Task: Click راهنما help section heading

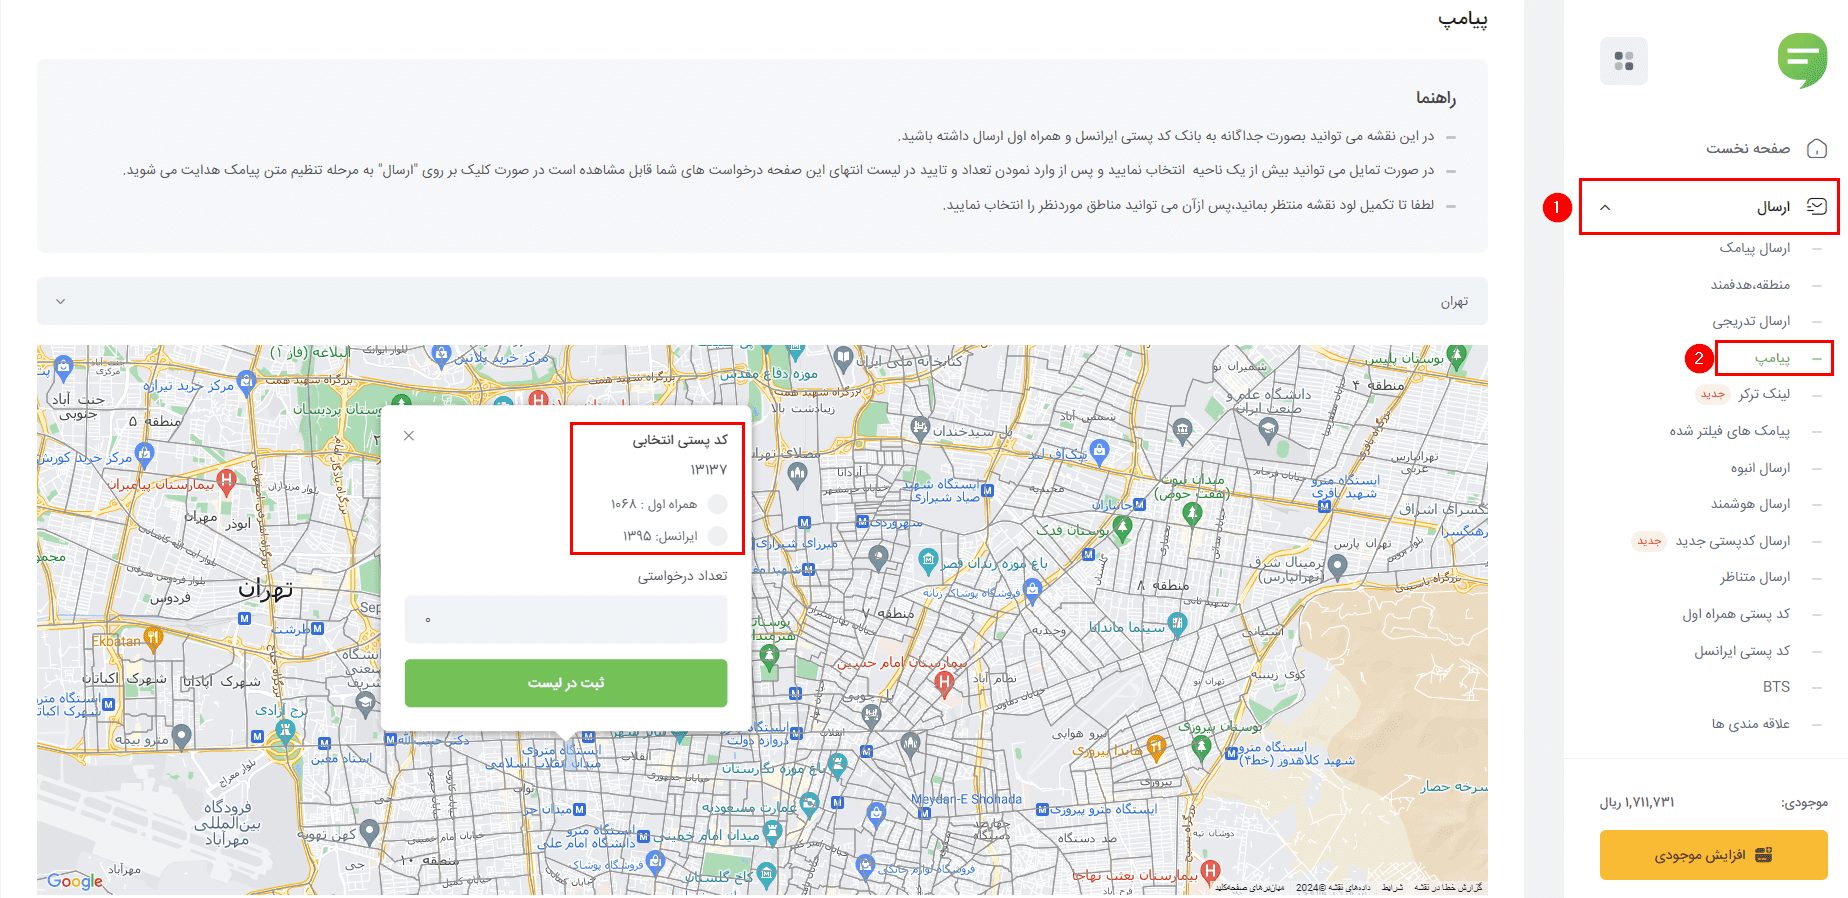Action: click(1436, 98)
